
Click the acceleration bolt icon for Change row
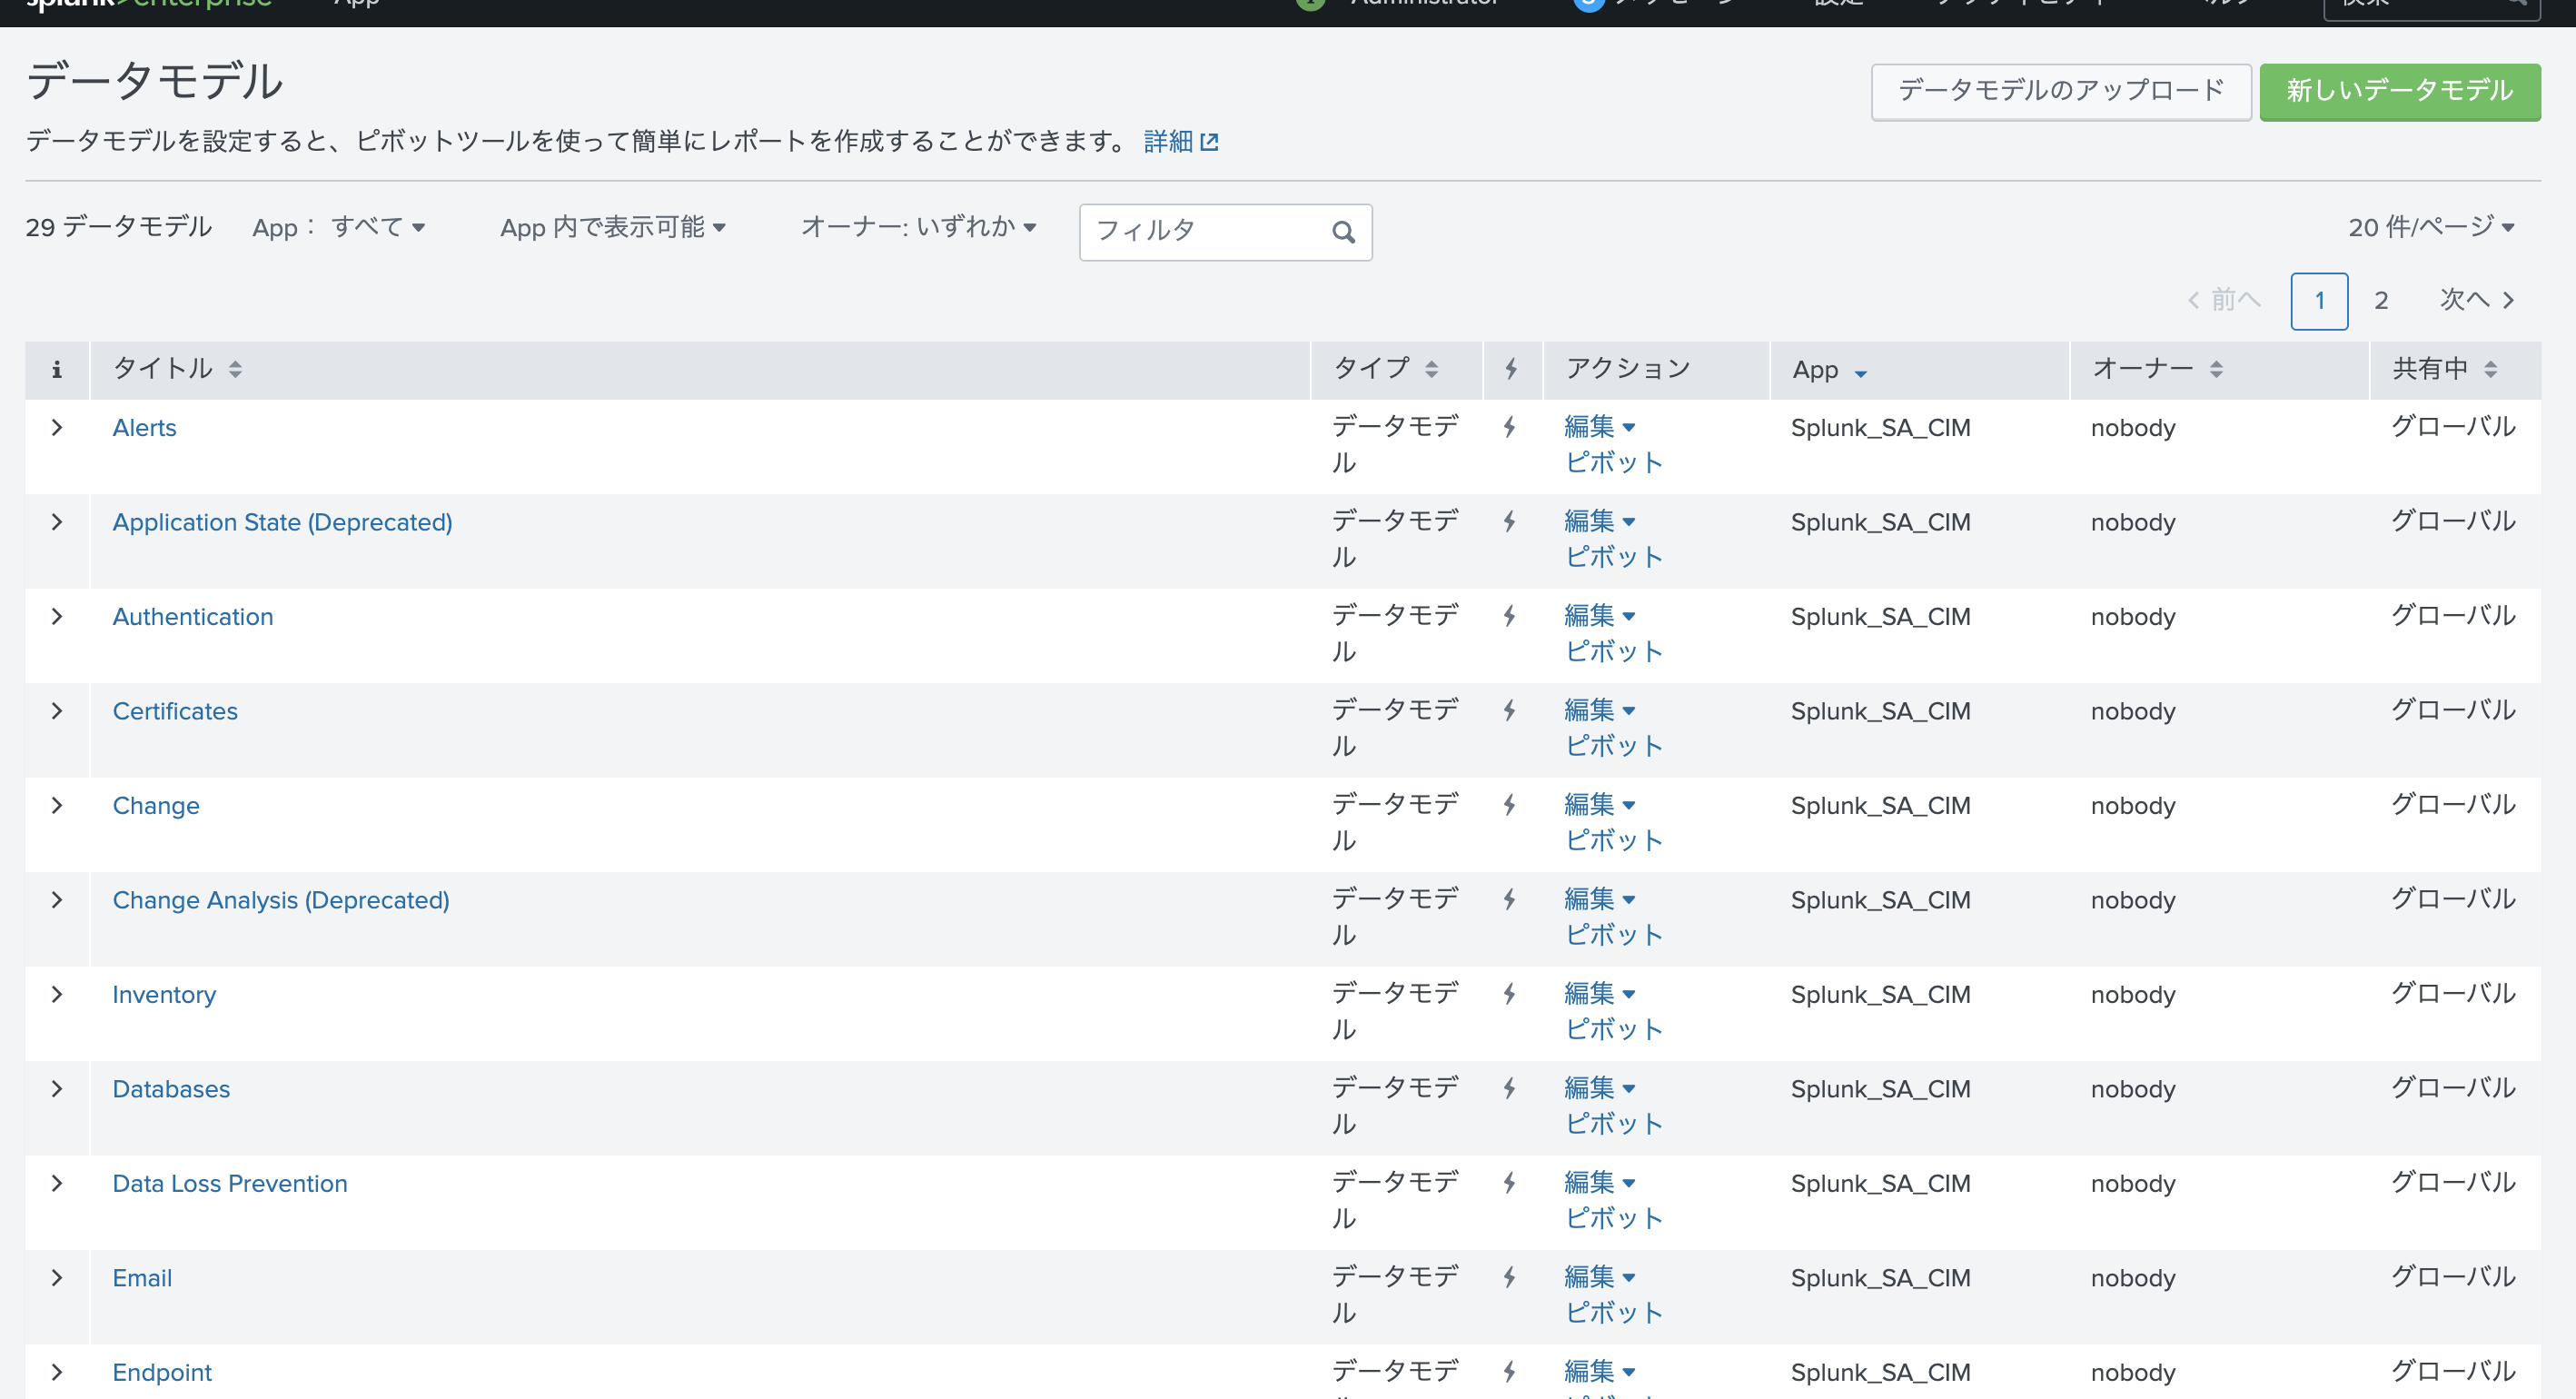pos(1509,805)
